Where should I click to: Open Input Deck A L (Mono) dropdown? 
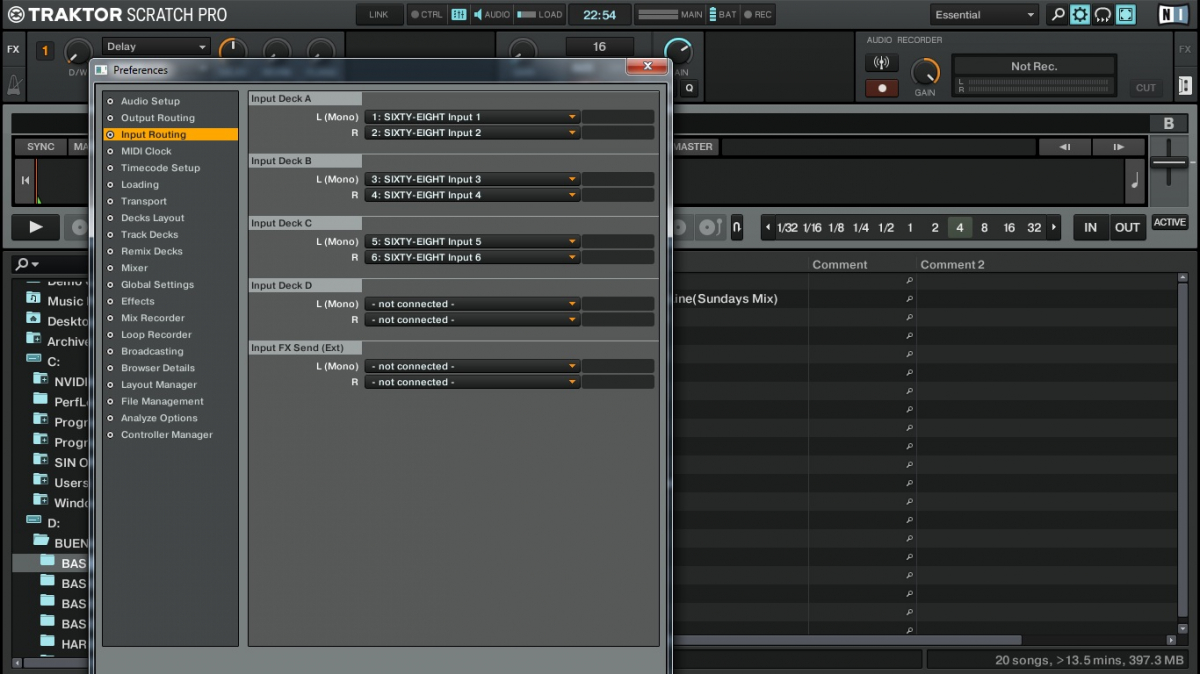[x=472, y=117]
